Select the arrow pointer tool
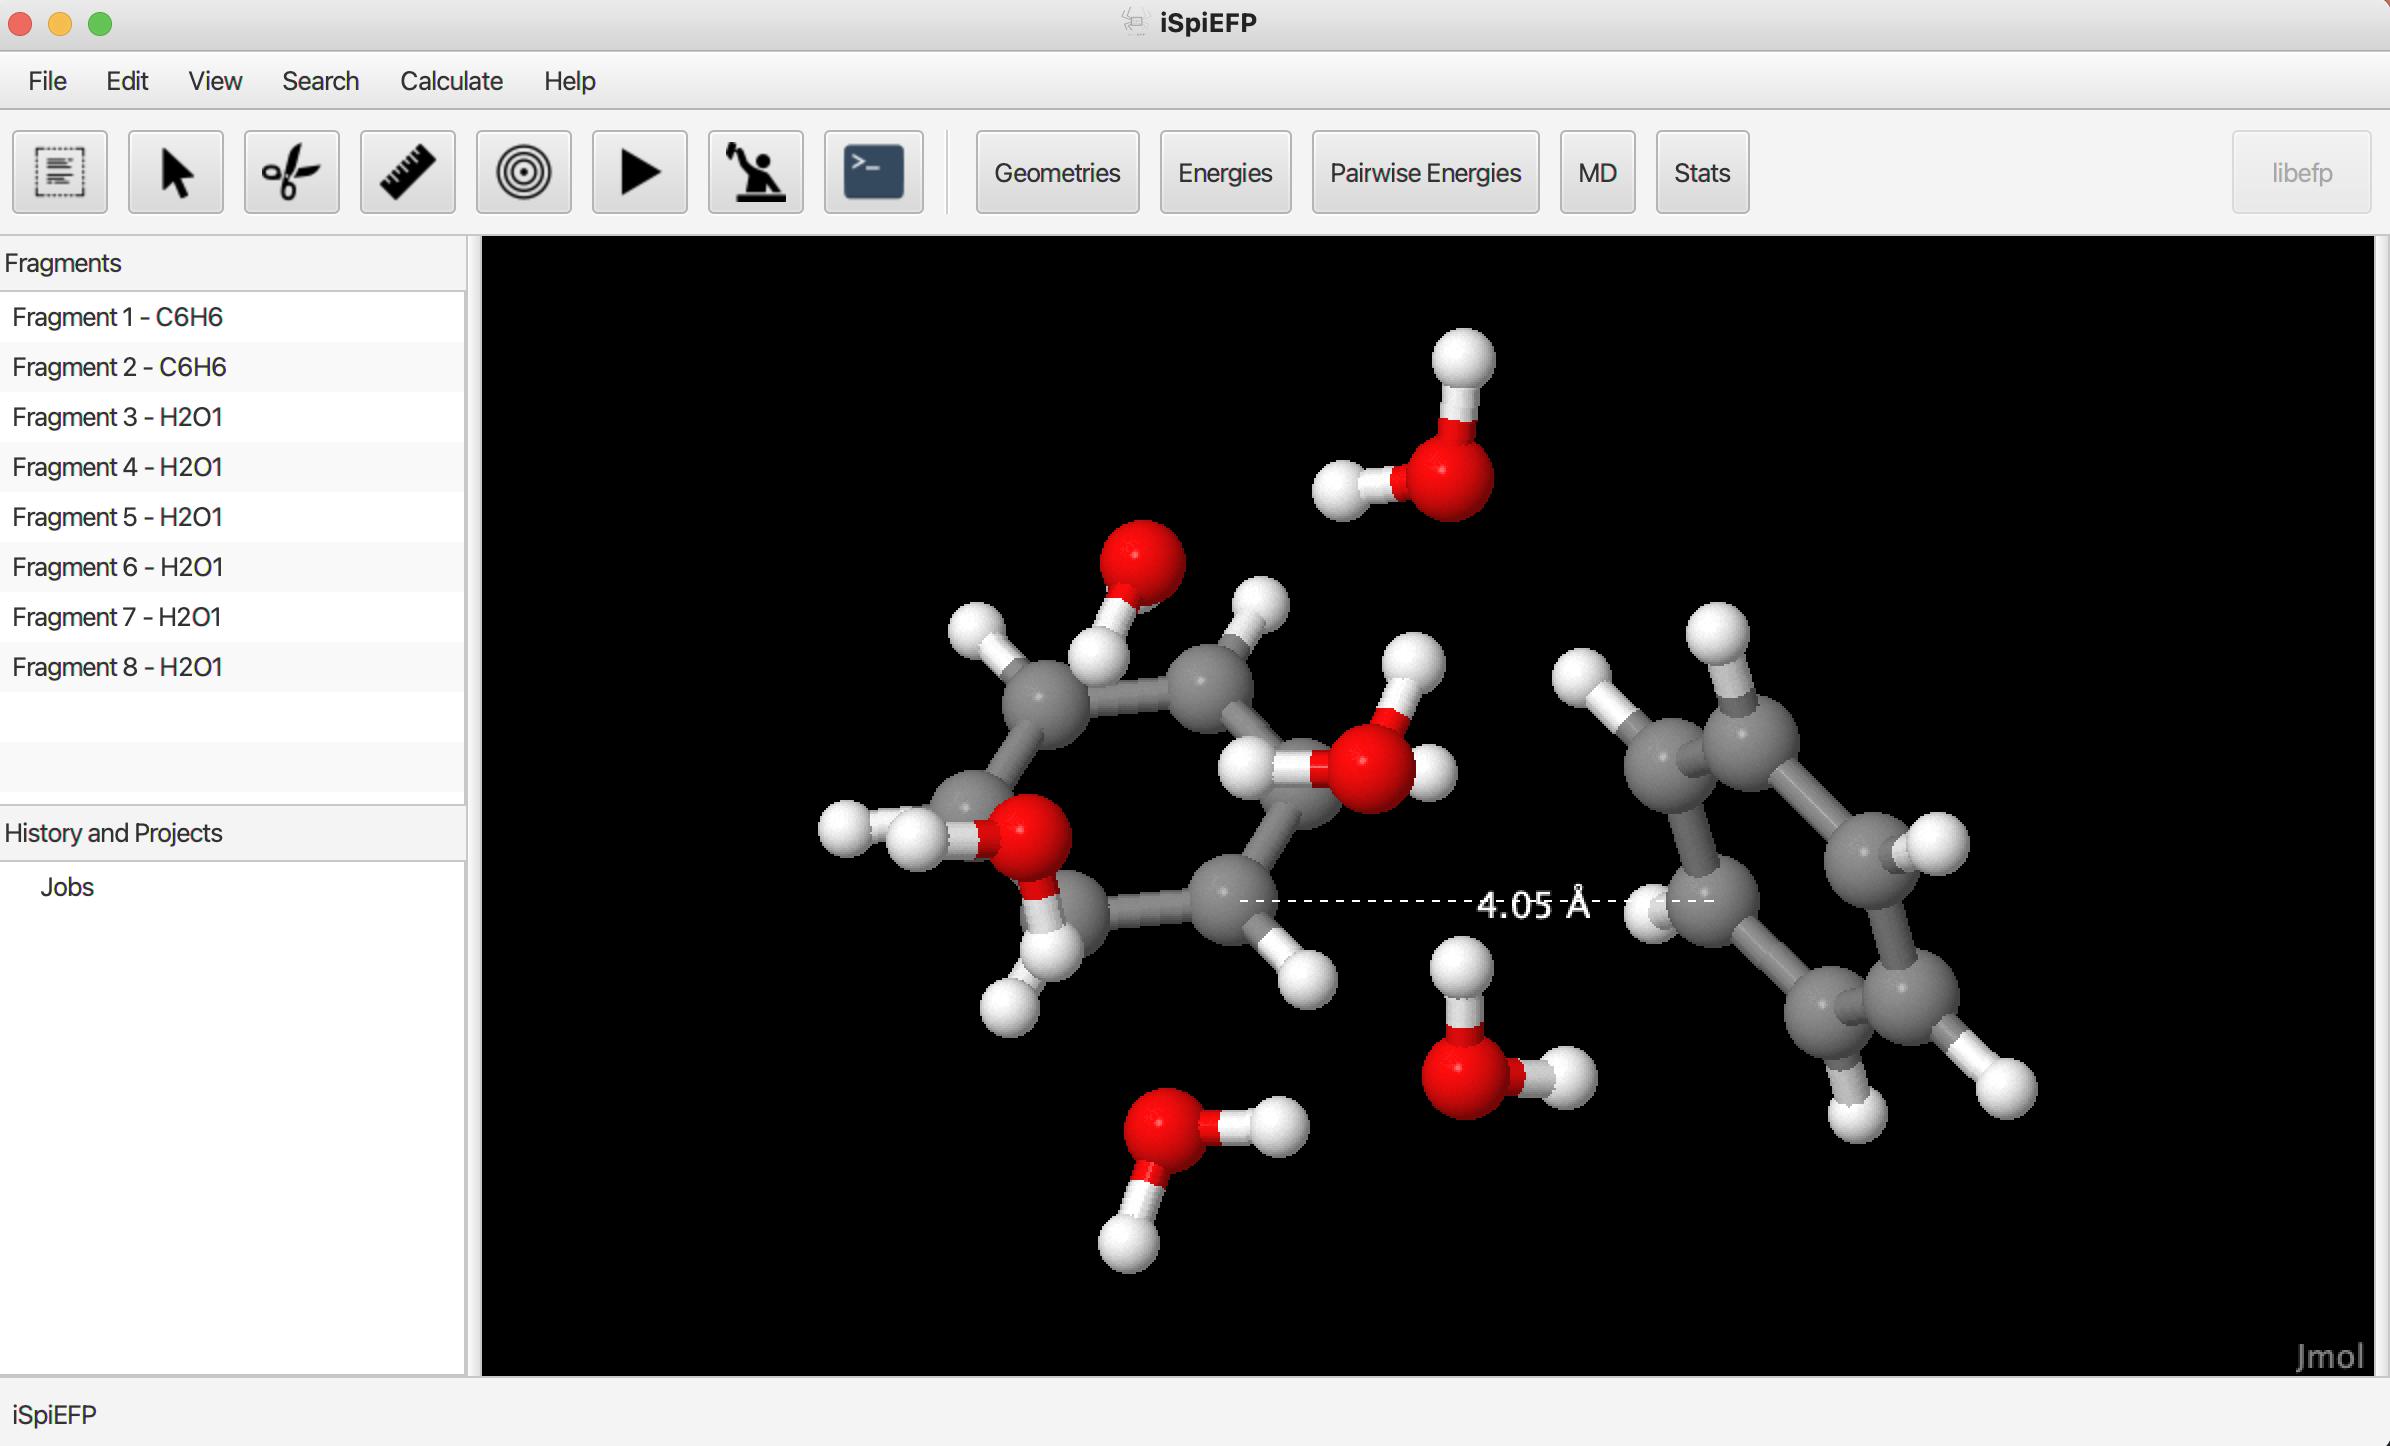 [176, 172]
